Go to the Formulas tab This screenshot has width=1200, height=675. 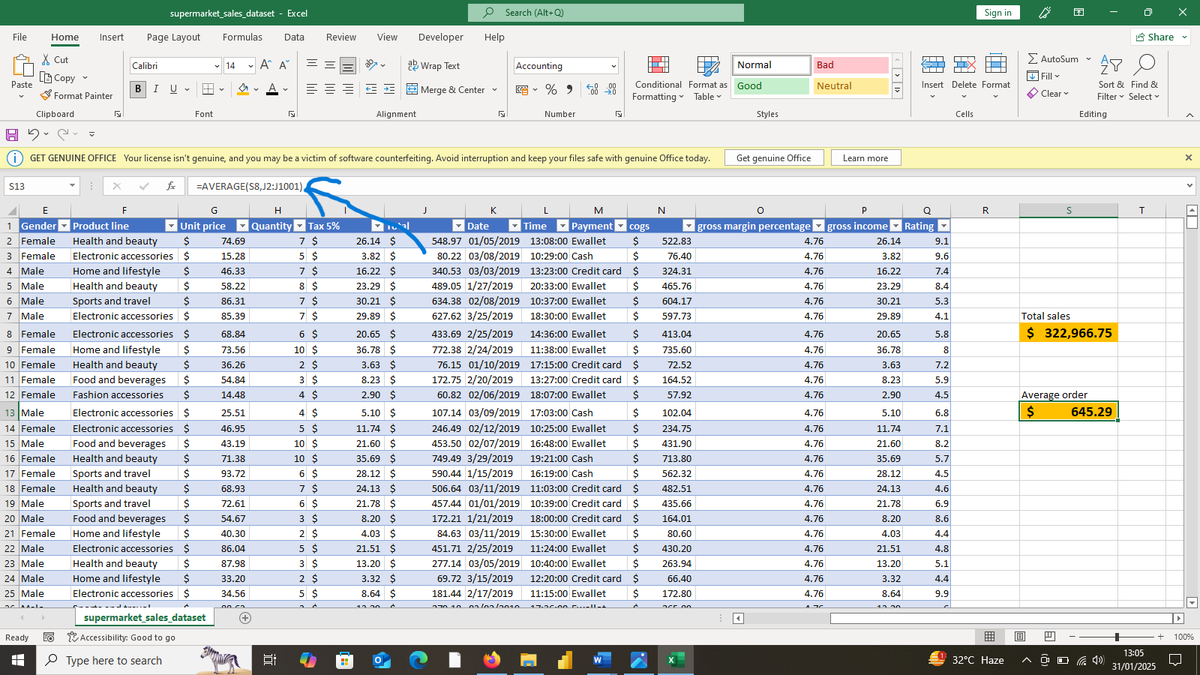243,37
